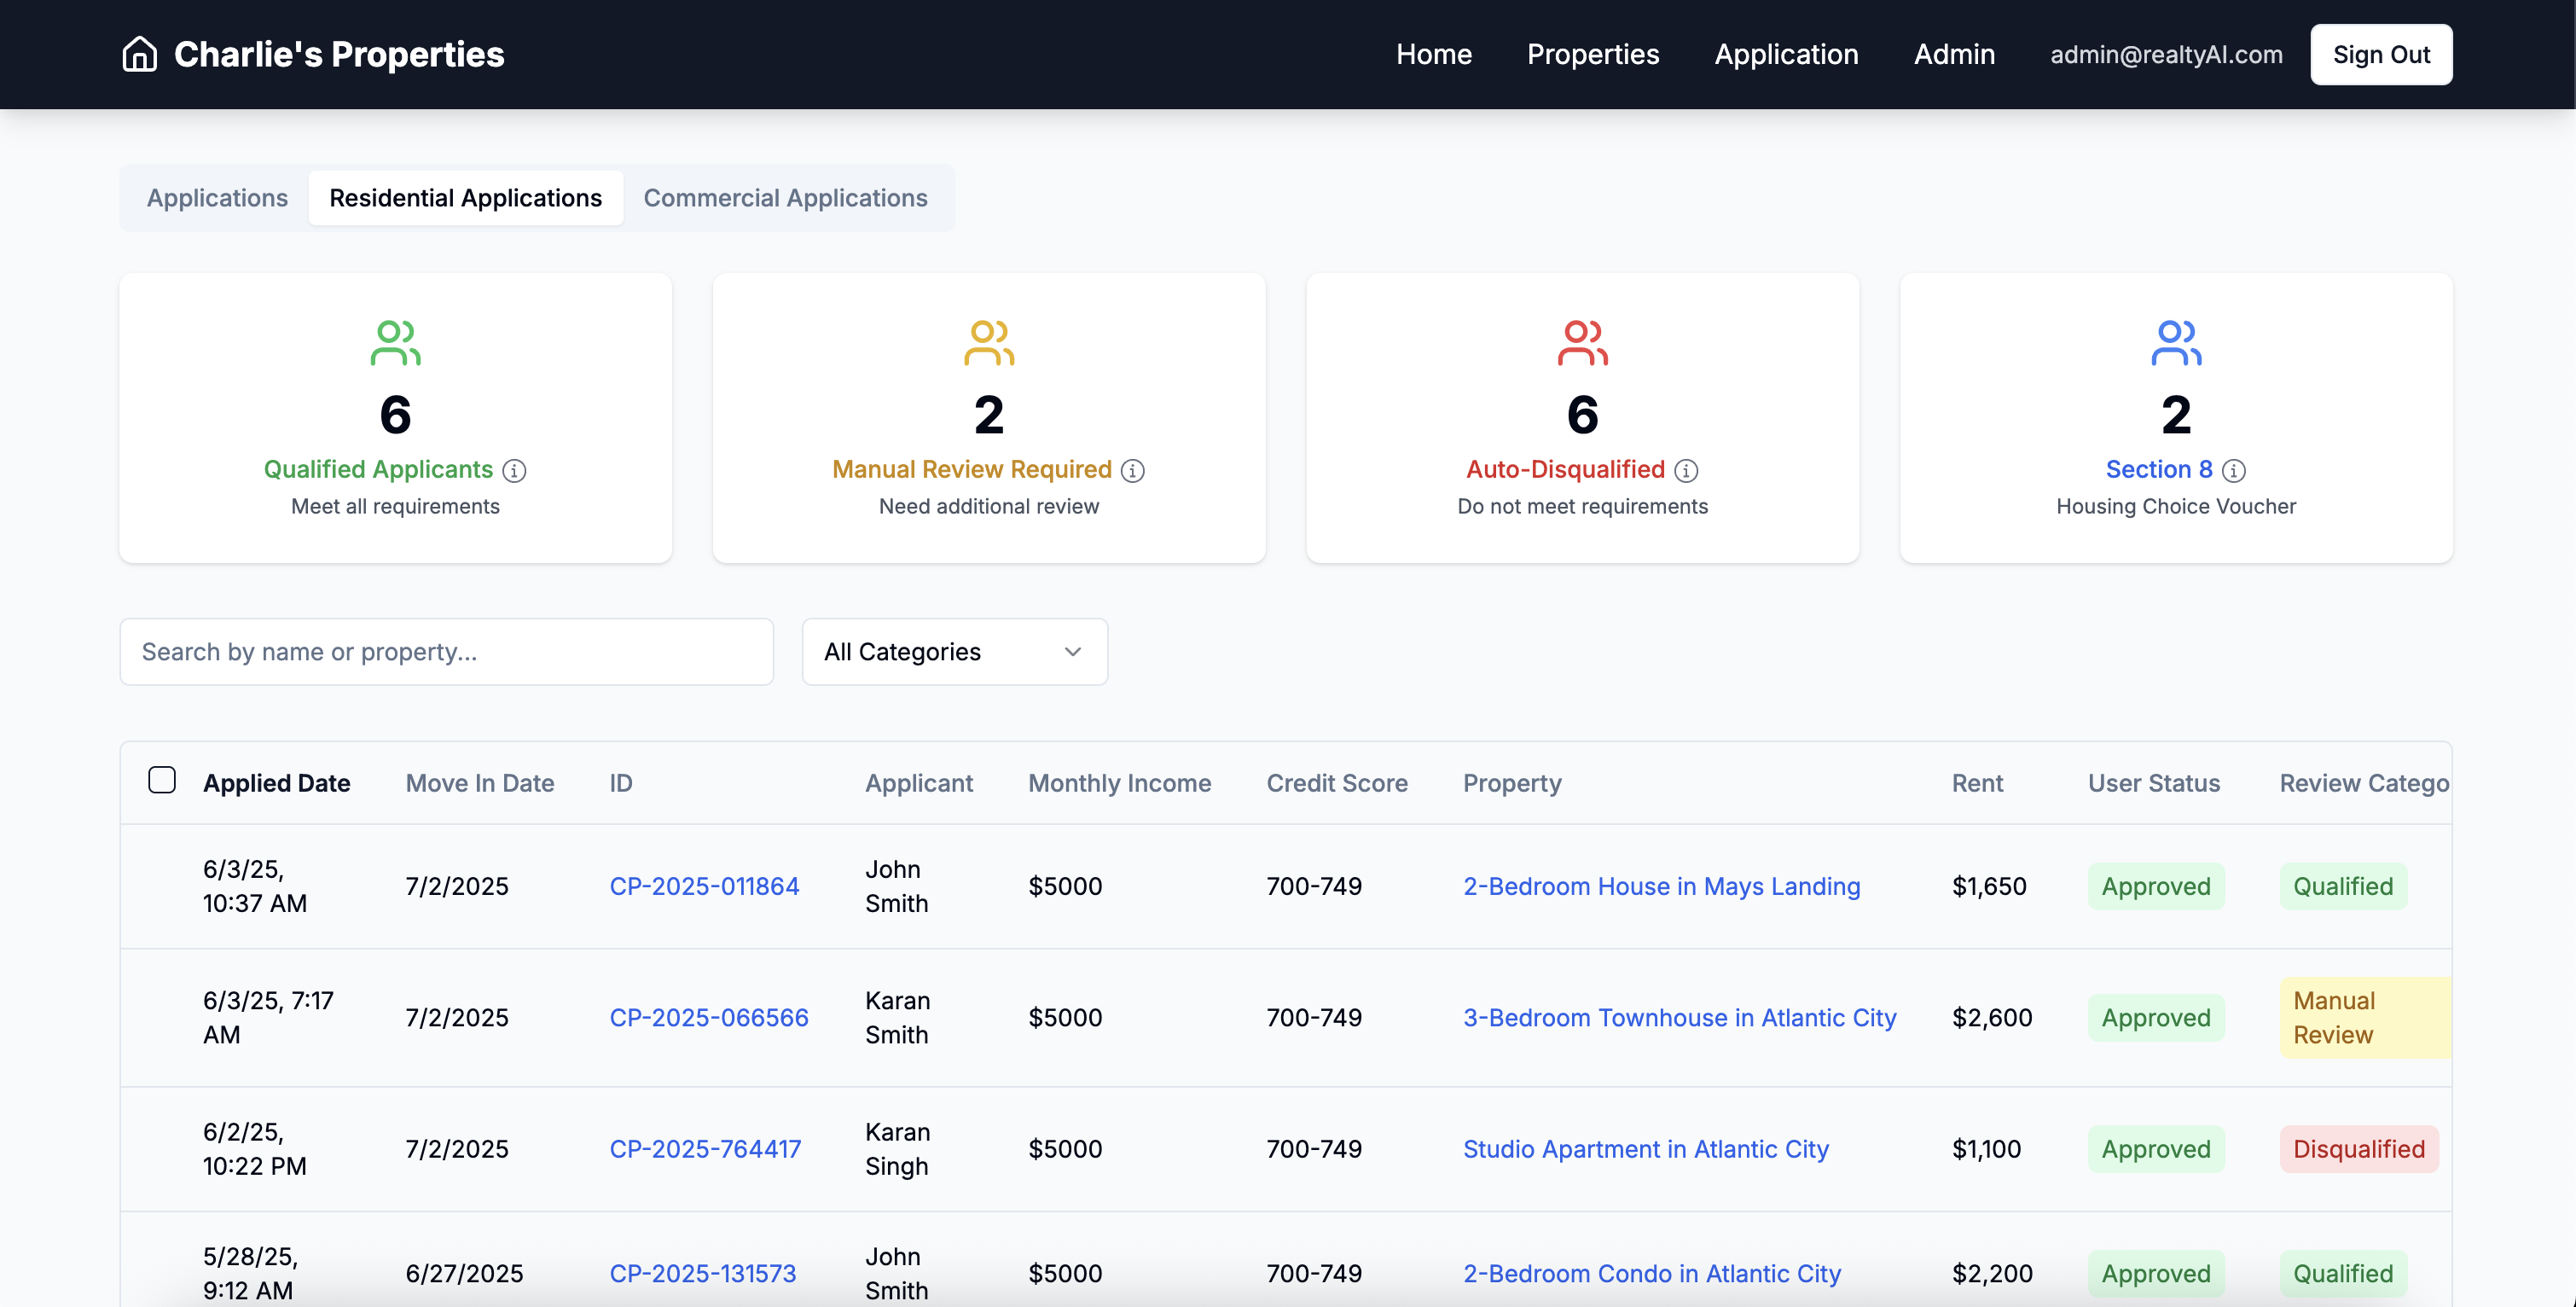This screenshot has width=2576, height=1307.
Task: Switch to the Applications tab
Action: coord(217,198)
